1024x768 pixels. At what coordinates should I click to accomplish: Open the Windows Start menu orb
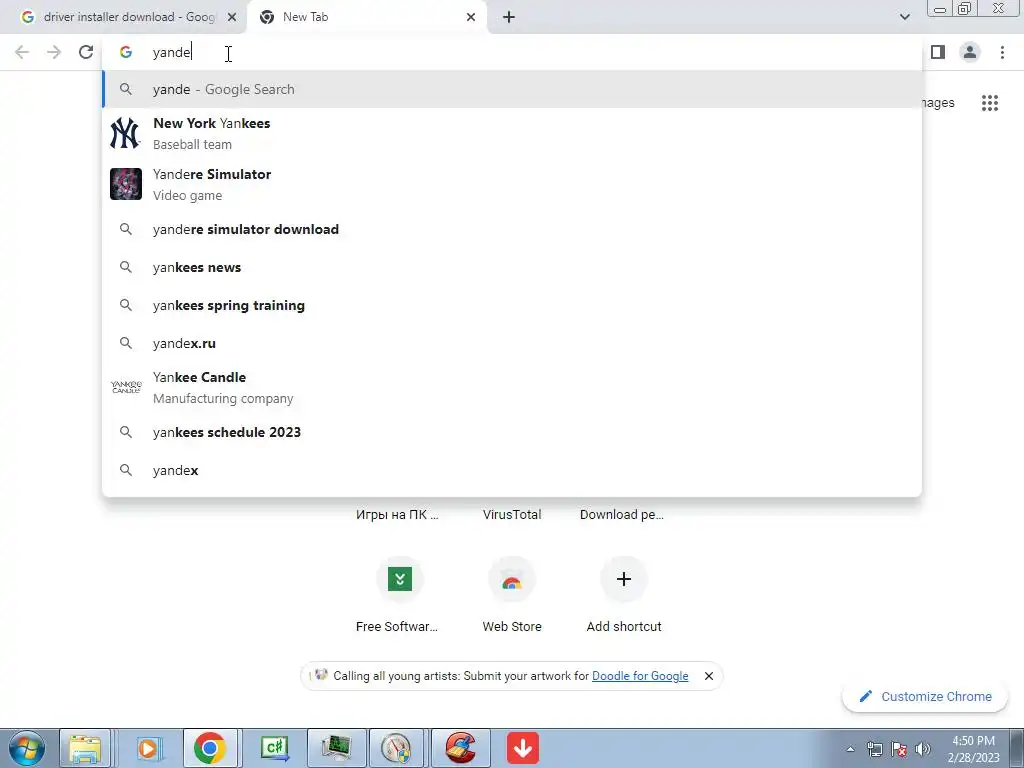[x=27, y=748]
